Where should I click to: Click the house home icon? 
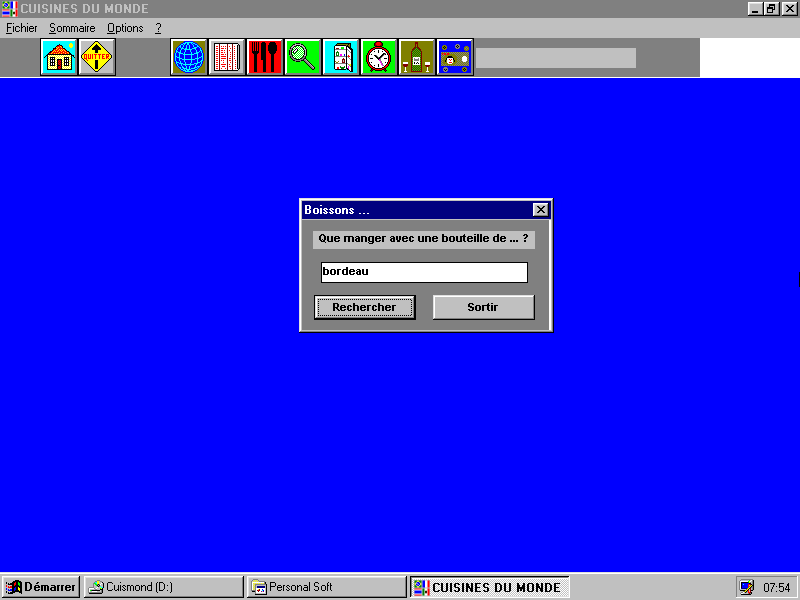click(x=59, y=57)
